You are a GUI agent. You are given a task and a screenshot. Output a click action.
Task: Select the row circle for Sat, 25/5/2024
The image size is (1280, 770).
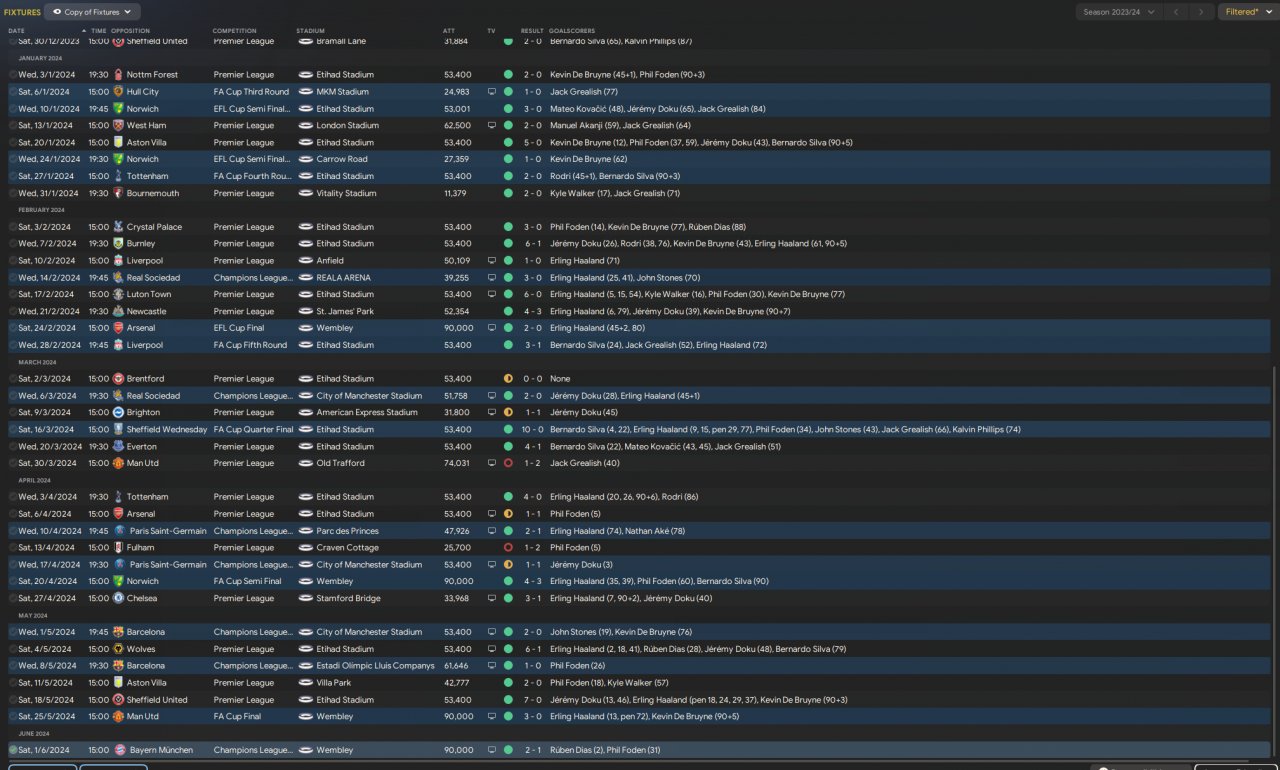(x=13, y=717)
